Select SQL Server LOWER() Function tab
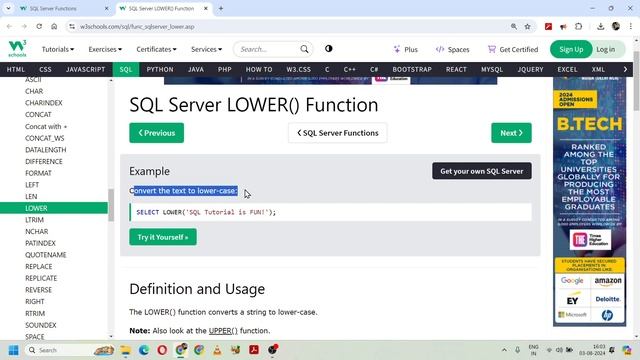Screen dimensions: 640x360 point(164,8)
